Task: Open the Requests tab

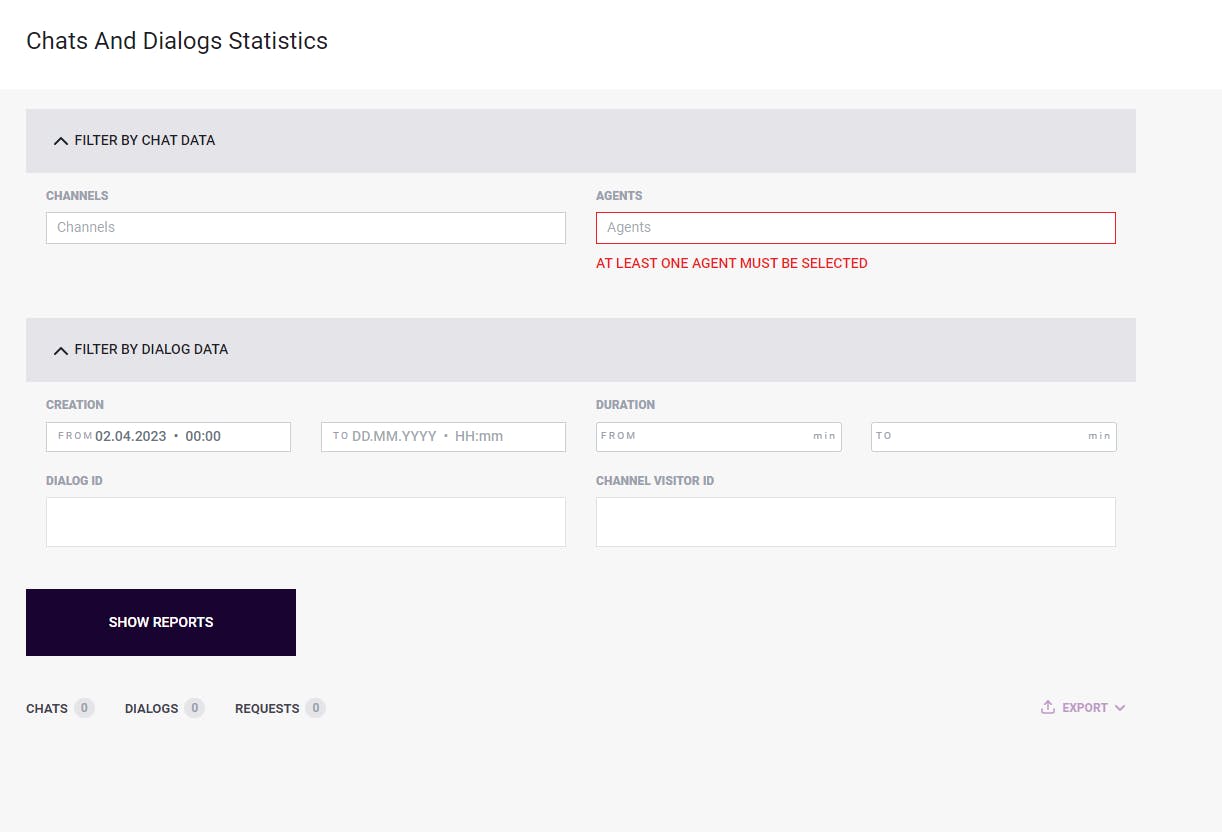Action: pos(267,708)
